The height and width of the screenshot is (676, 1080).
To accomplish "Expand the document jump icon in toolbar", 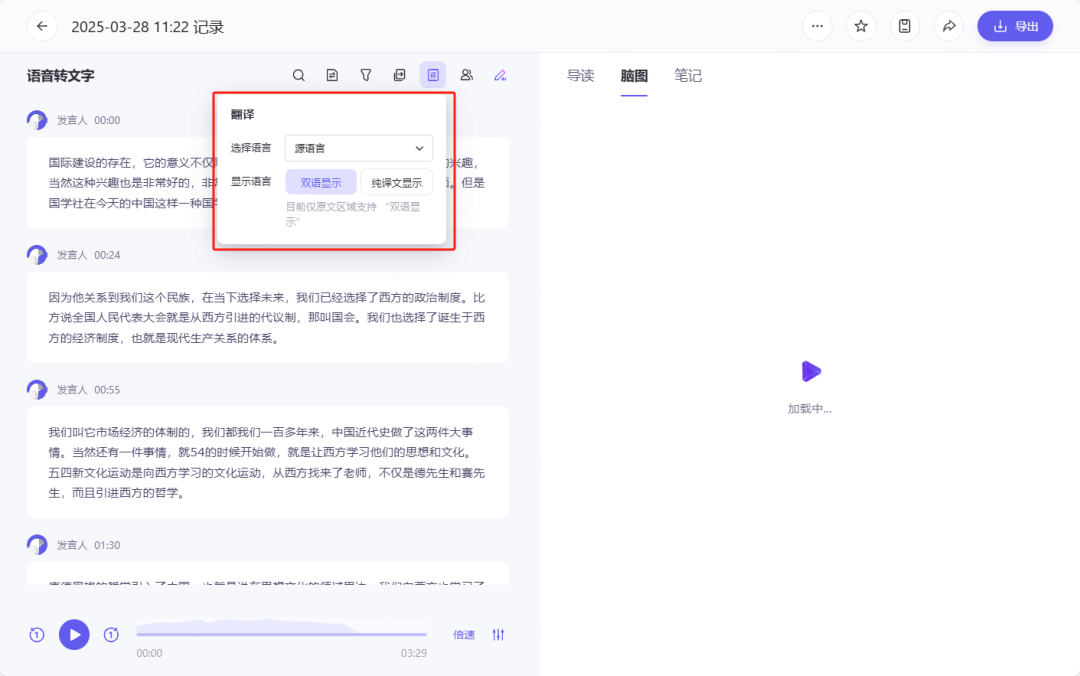I will (399, 74).
